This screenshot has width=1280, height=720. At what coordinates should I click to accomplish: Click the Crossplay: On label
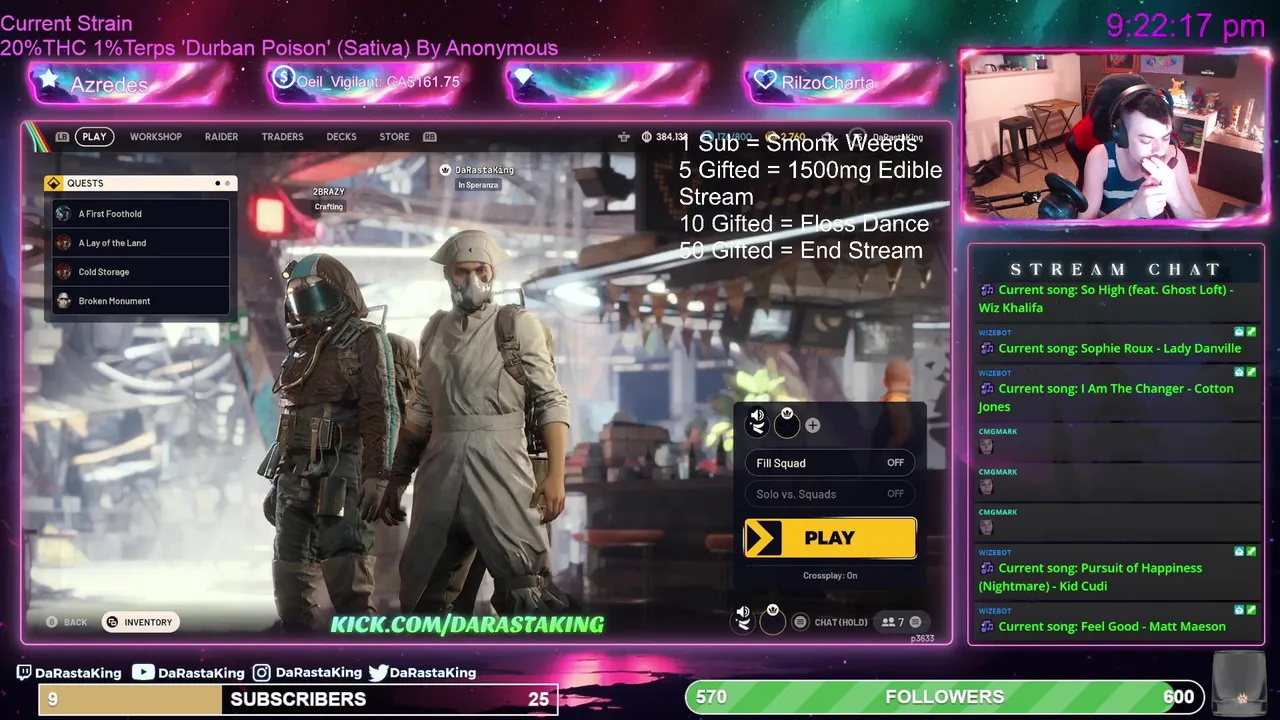click(x=830, y=576)
